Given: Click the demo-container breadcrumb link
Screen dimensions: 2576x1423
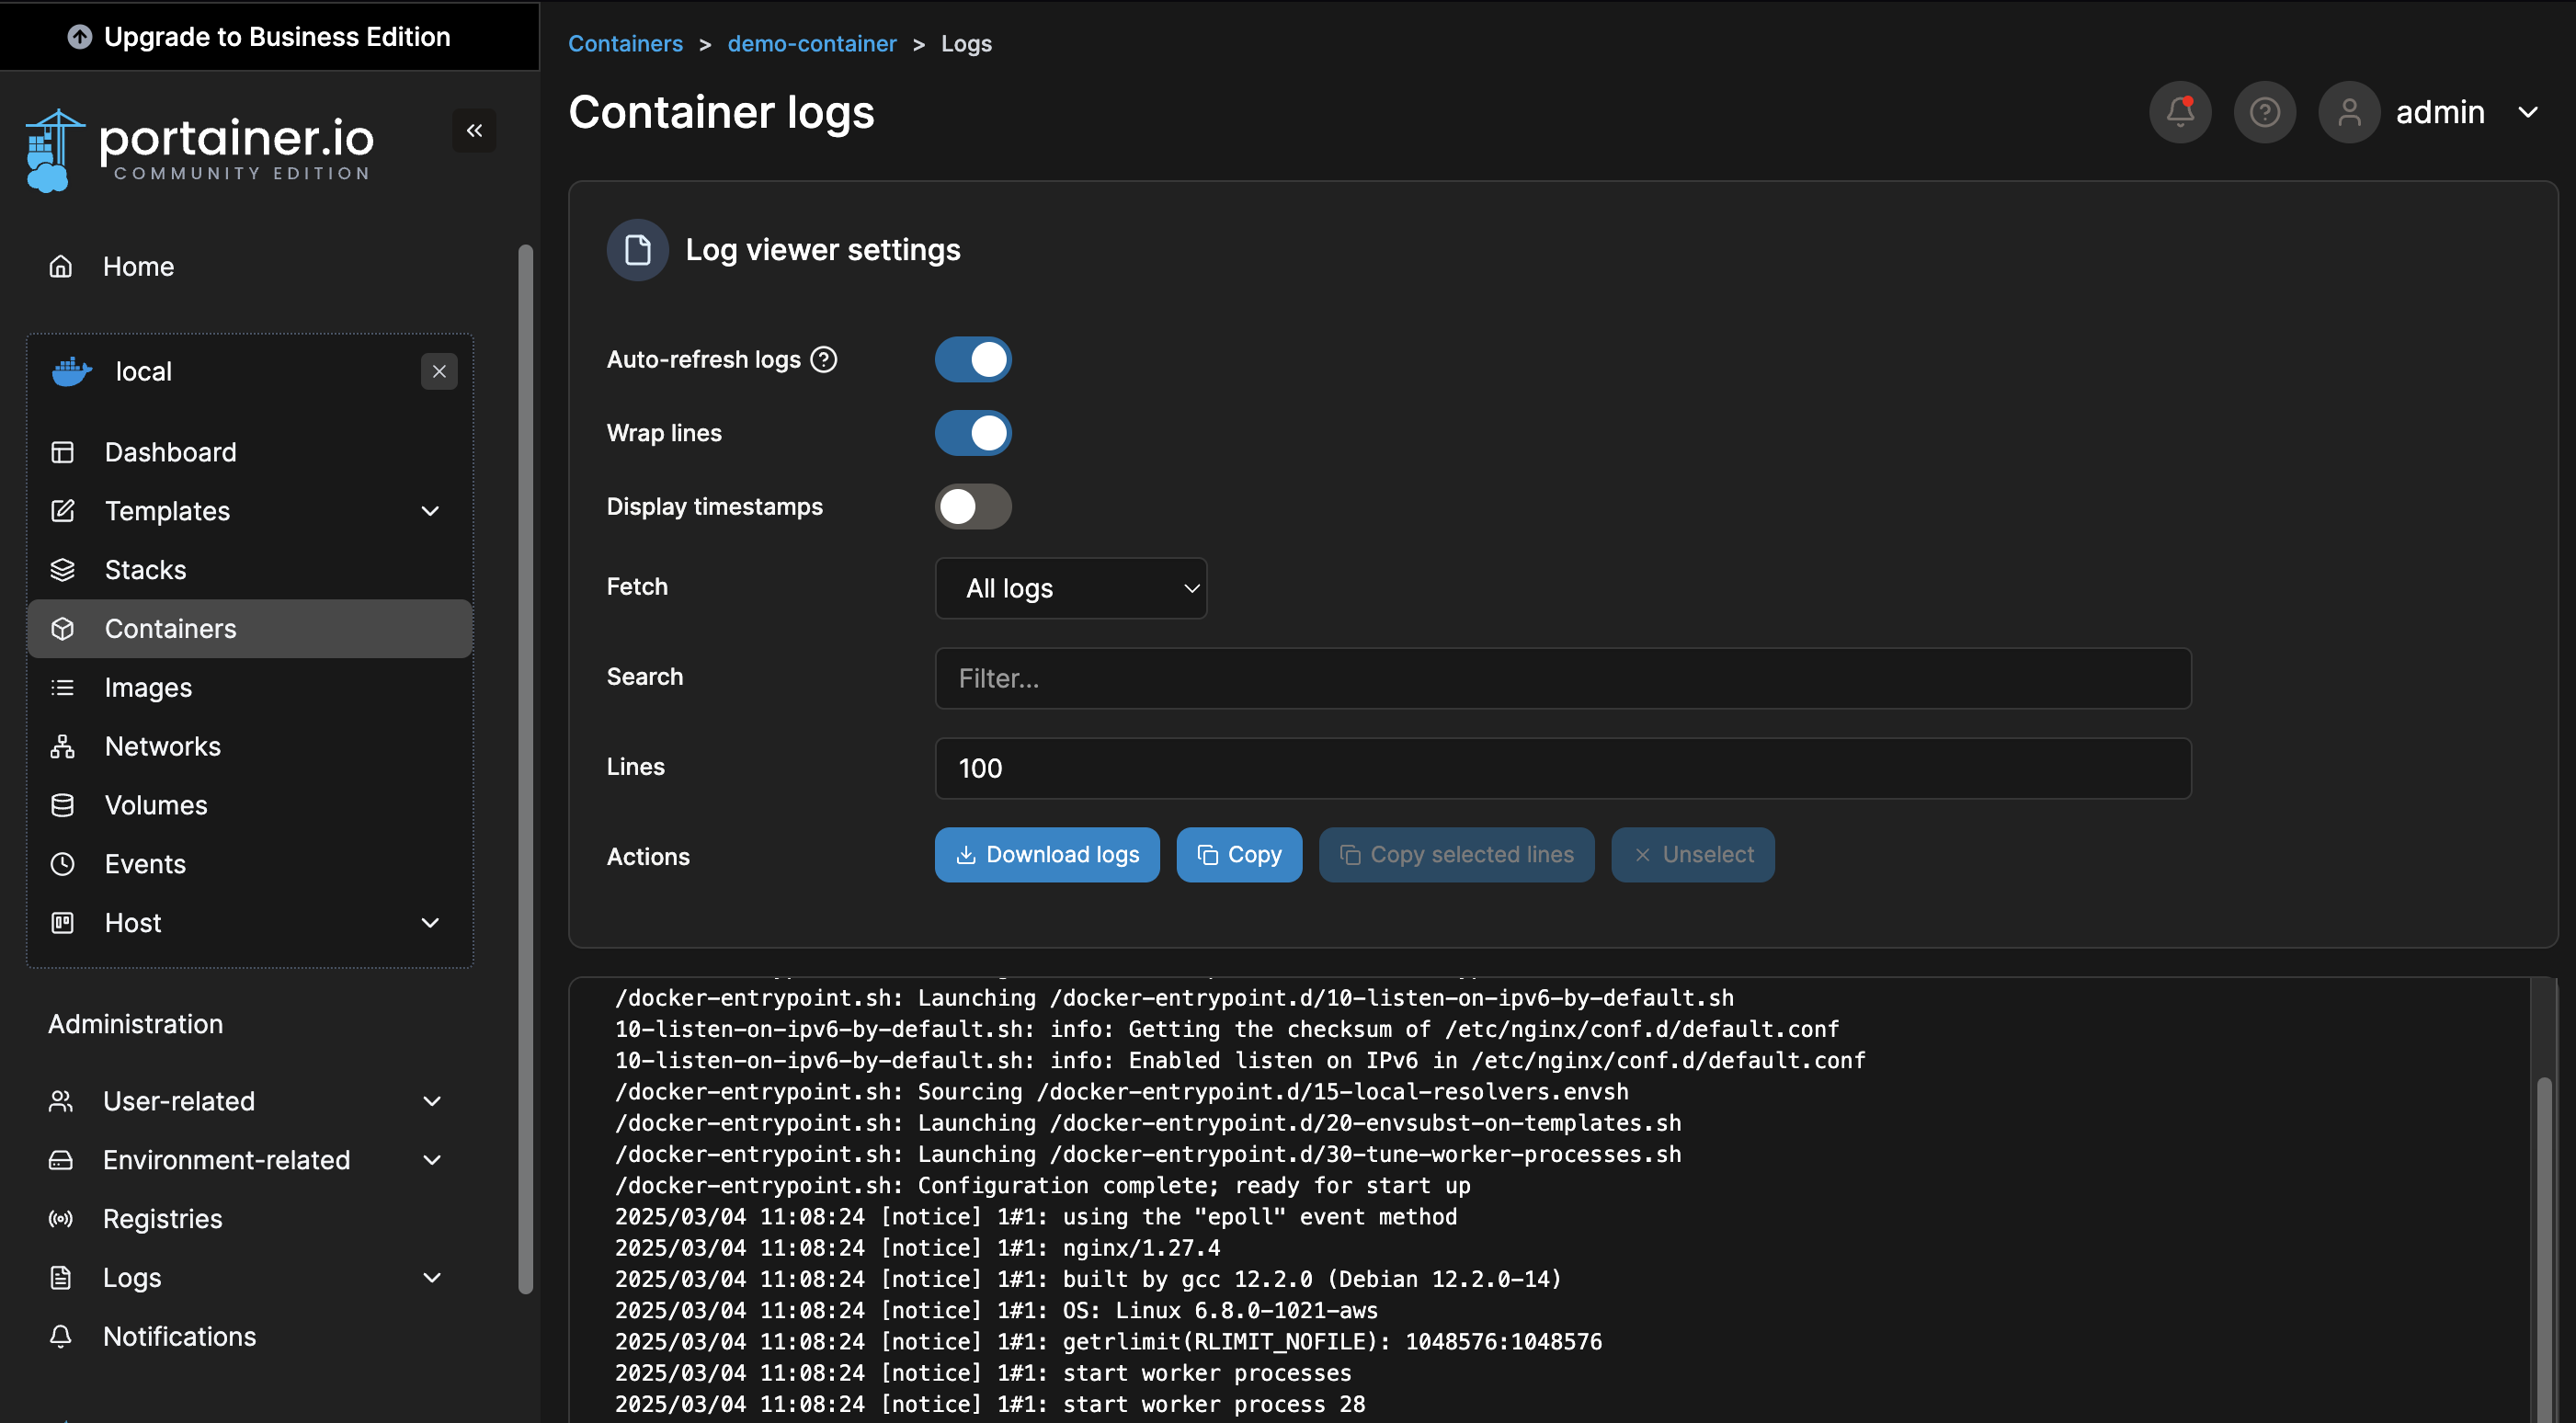Looking at the screenshot, I should [x=812, y=44].
